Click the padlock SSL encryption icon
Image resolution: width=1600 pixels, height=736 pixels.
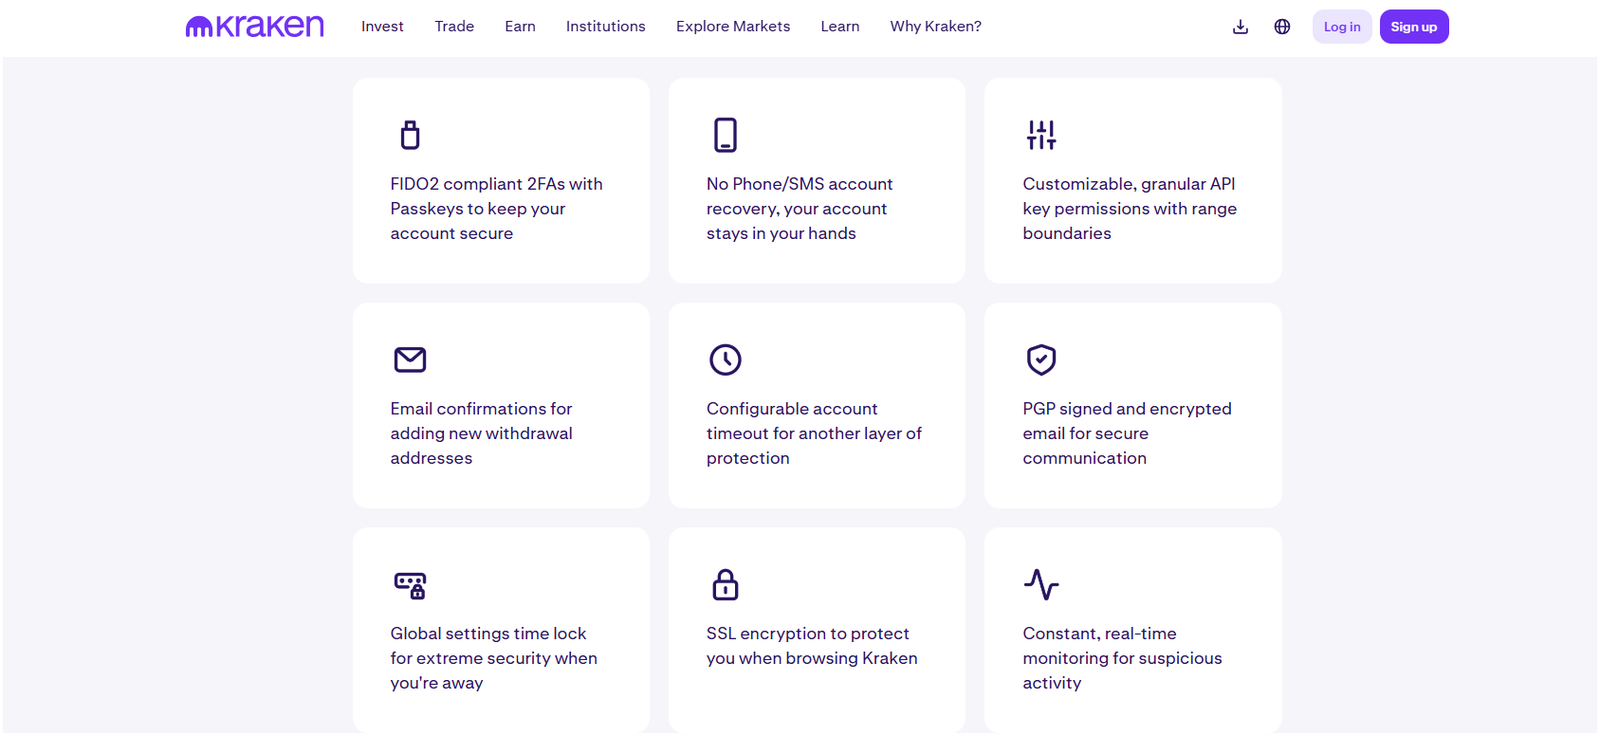(x=725, y=585)
